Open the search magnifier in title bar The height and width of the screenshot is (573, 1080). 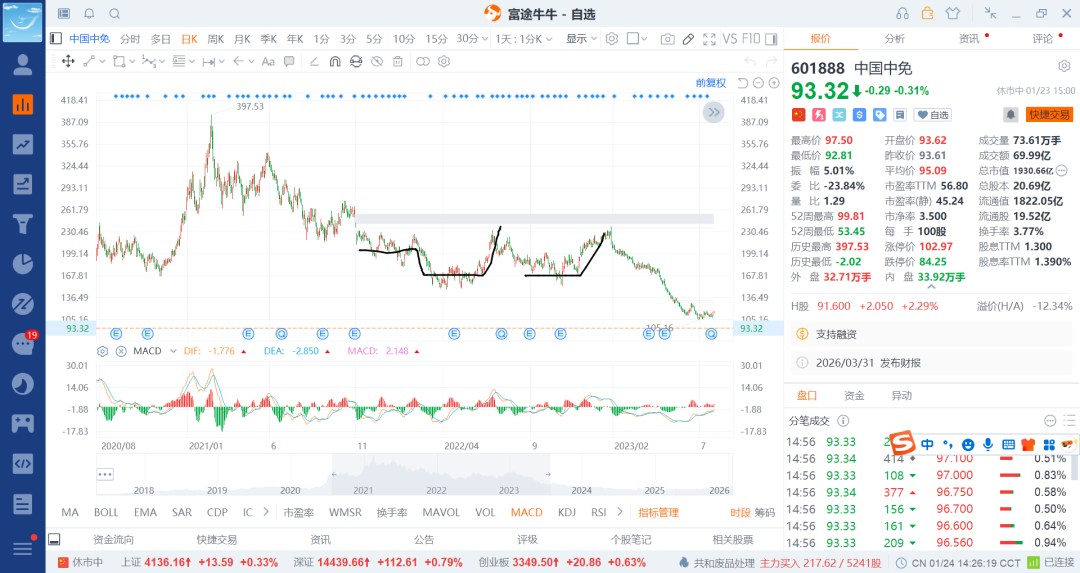[115, 14]
